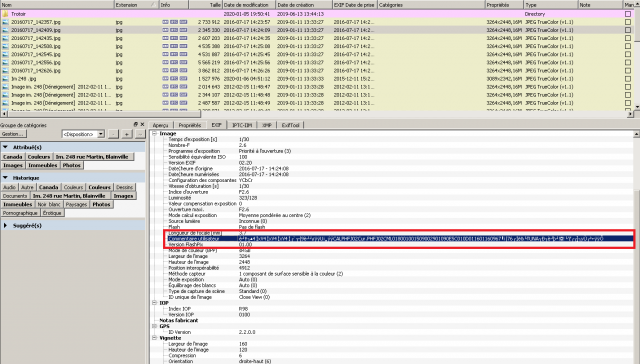The width and height of the screenshot is (640, 364).
Task: Collapse the Attribué(s) section
Action: click(x=5, y=147)
